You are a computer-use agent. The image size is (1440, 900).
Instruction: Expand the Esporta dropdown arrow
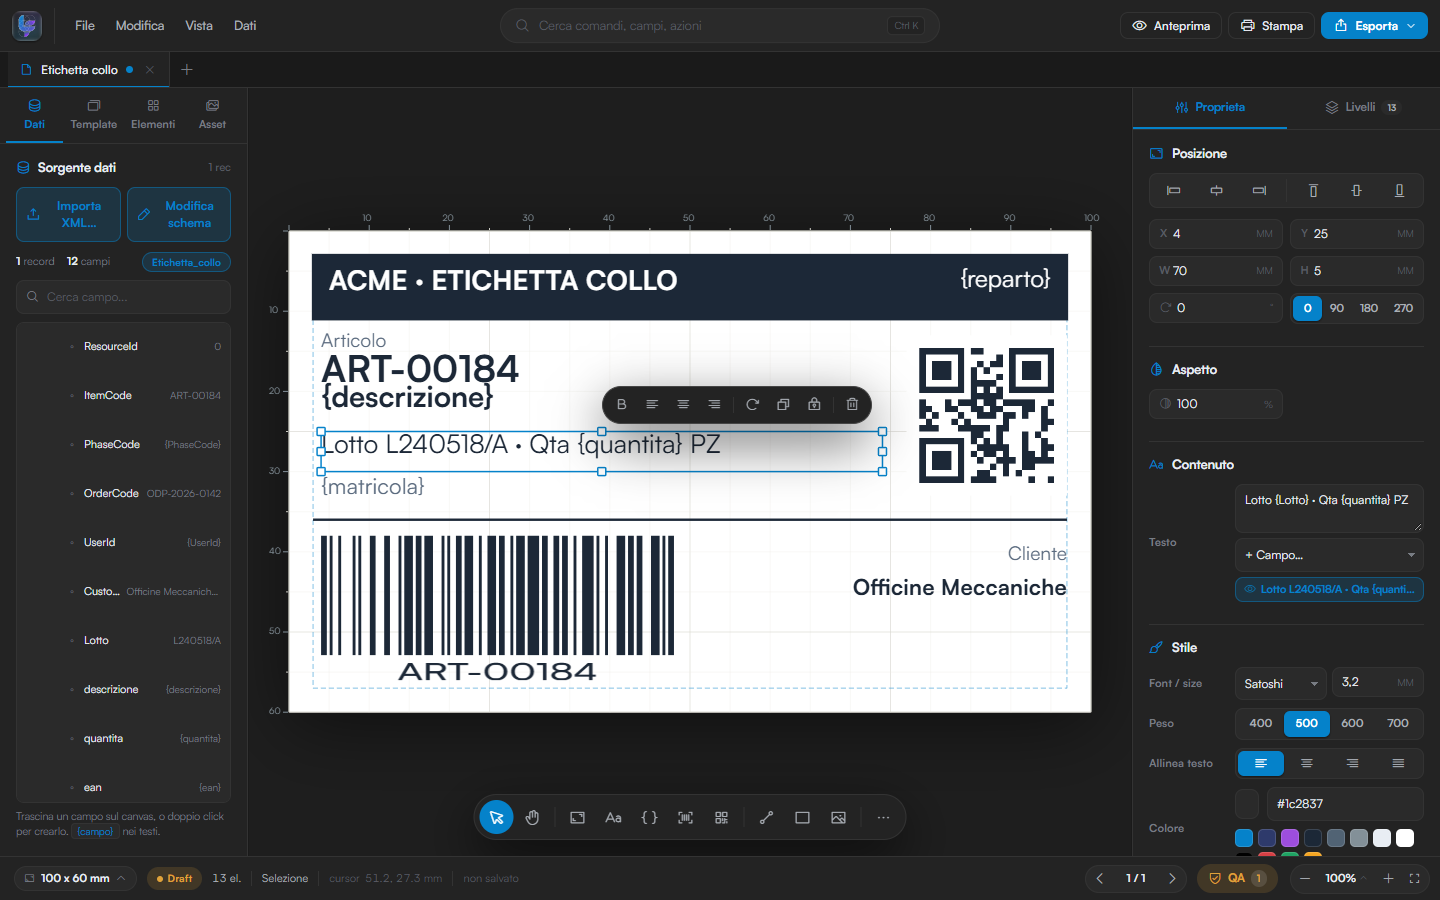coord(1411,26)
